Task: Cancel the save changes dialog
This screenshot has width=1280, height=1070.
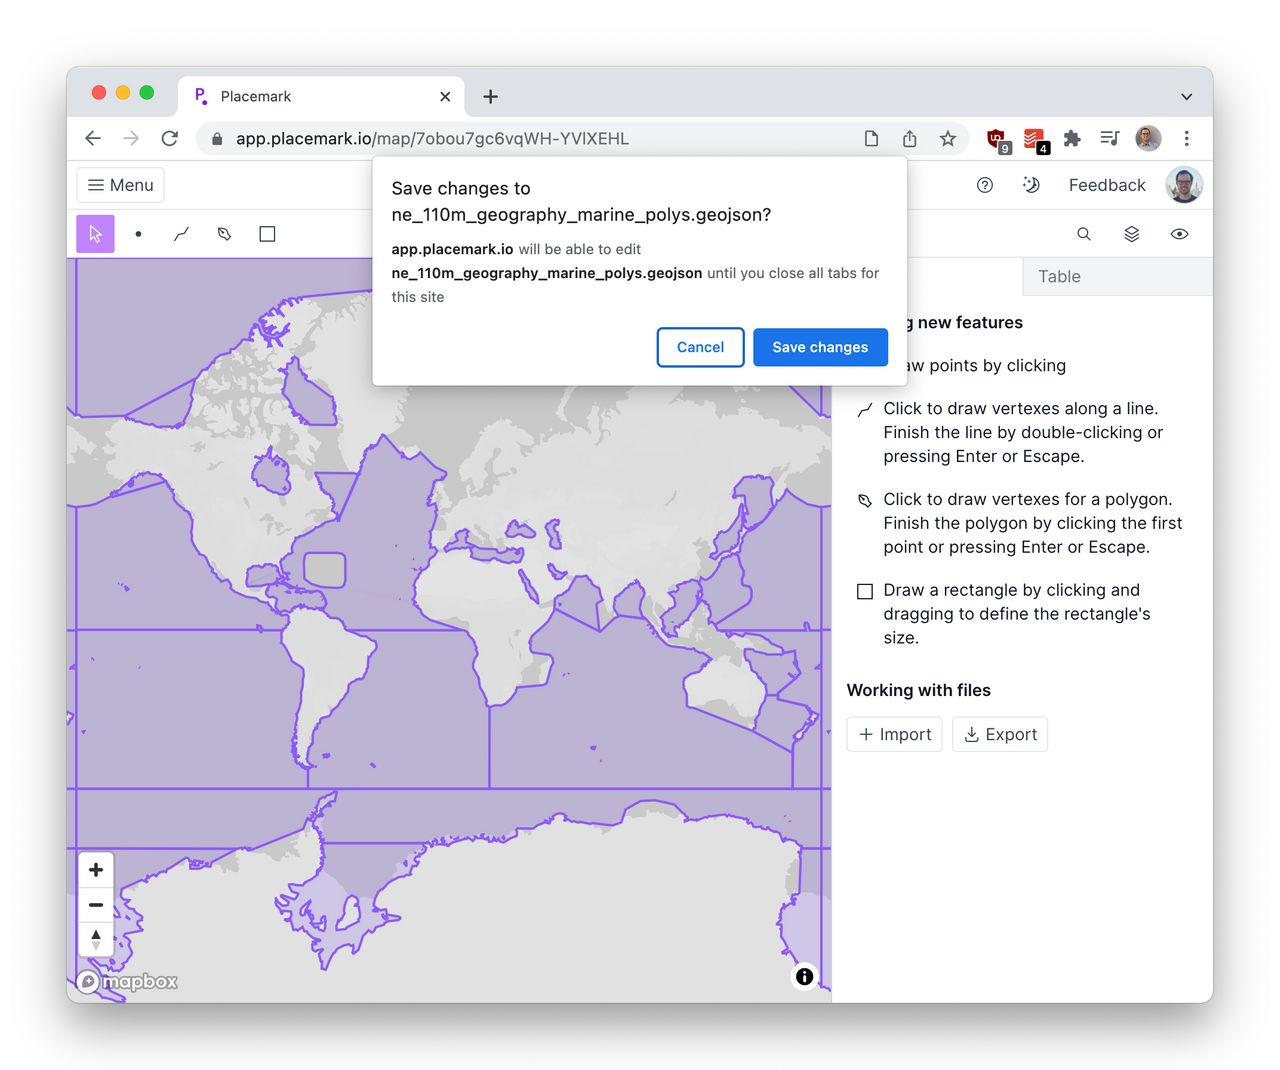Action: [700, 347]
